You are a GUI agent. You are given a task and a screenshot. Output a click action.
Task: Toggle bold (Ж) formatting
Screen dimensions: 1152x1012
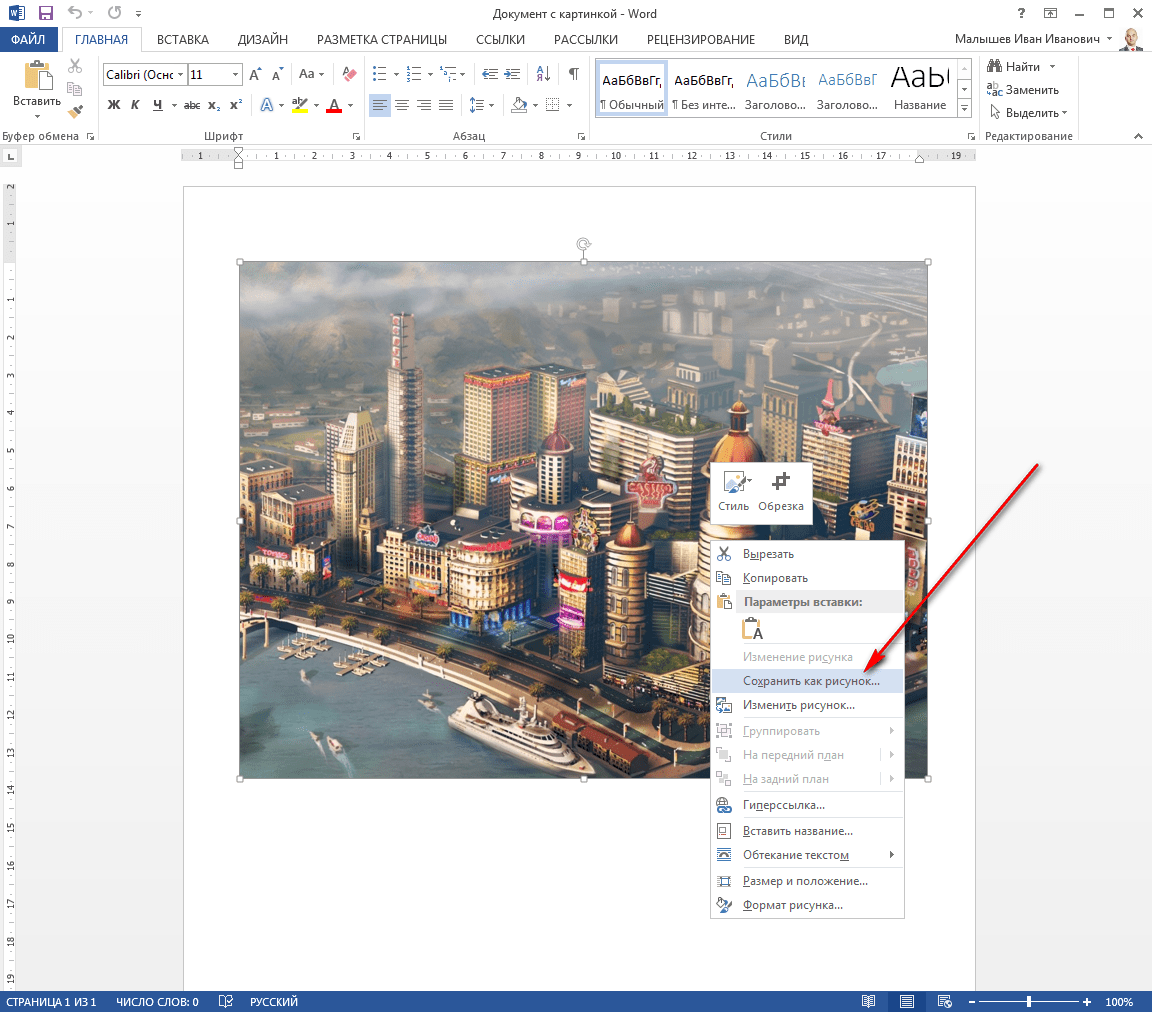(x=114, y=105)
